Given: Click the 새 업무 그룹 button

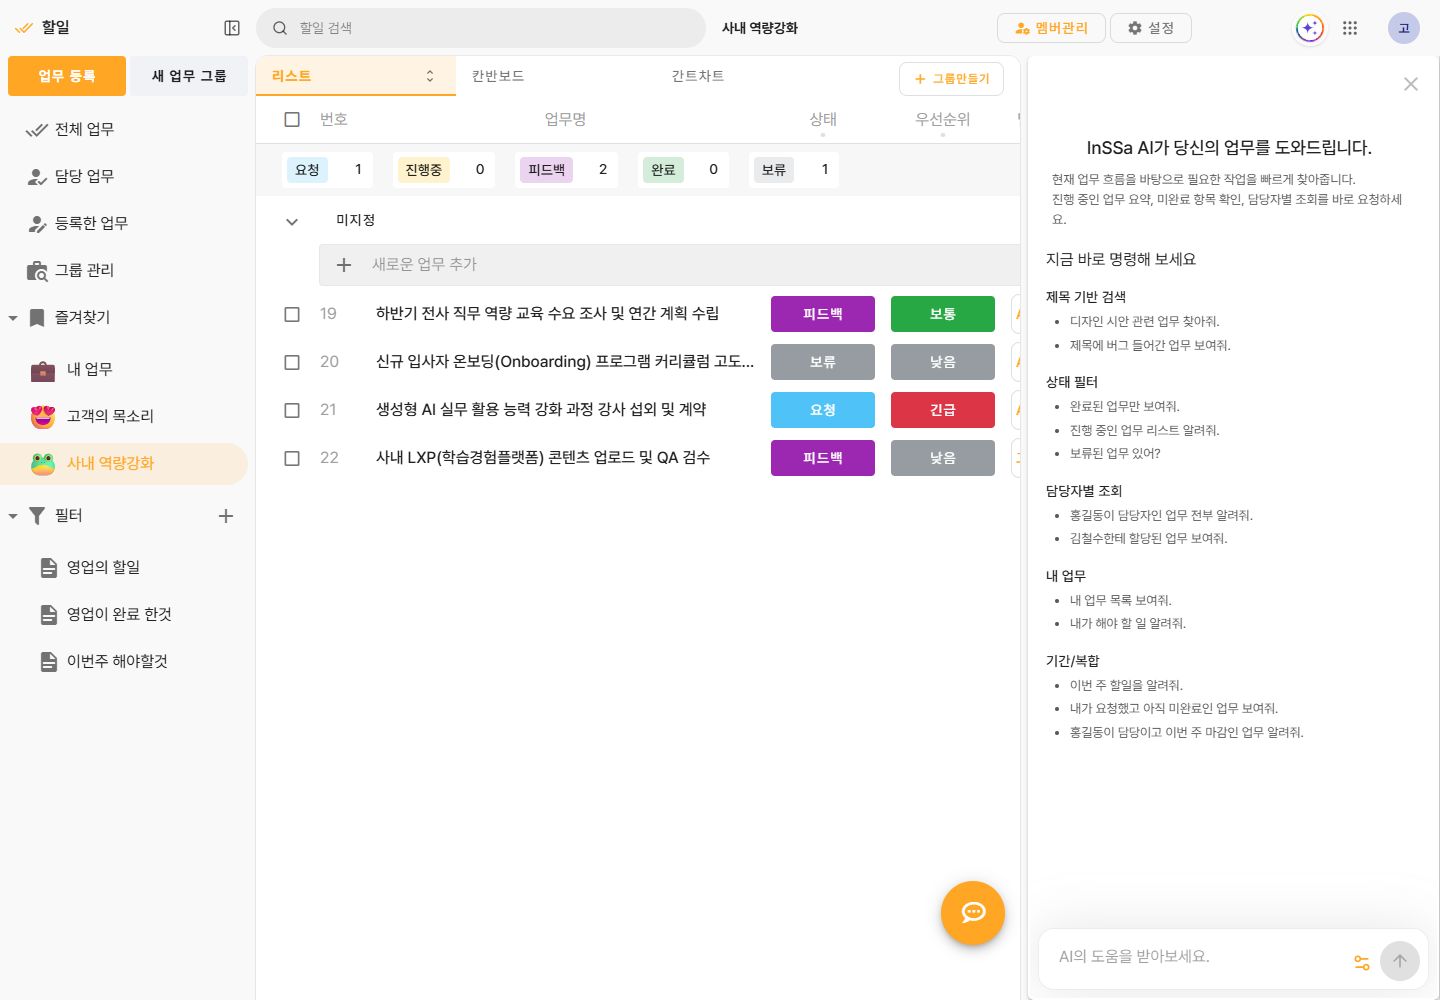Looking at the screenshot, I should (x=189, y=76).
